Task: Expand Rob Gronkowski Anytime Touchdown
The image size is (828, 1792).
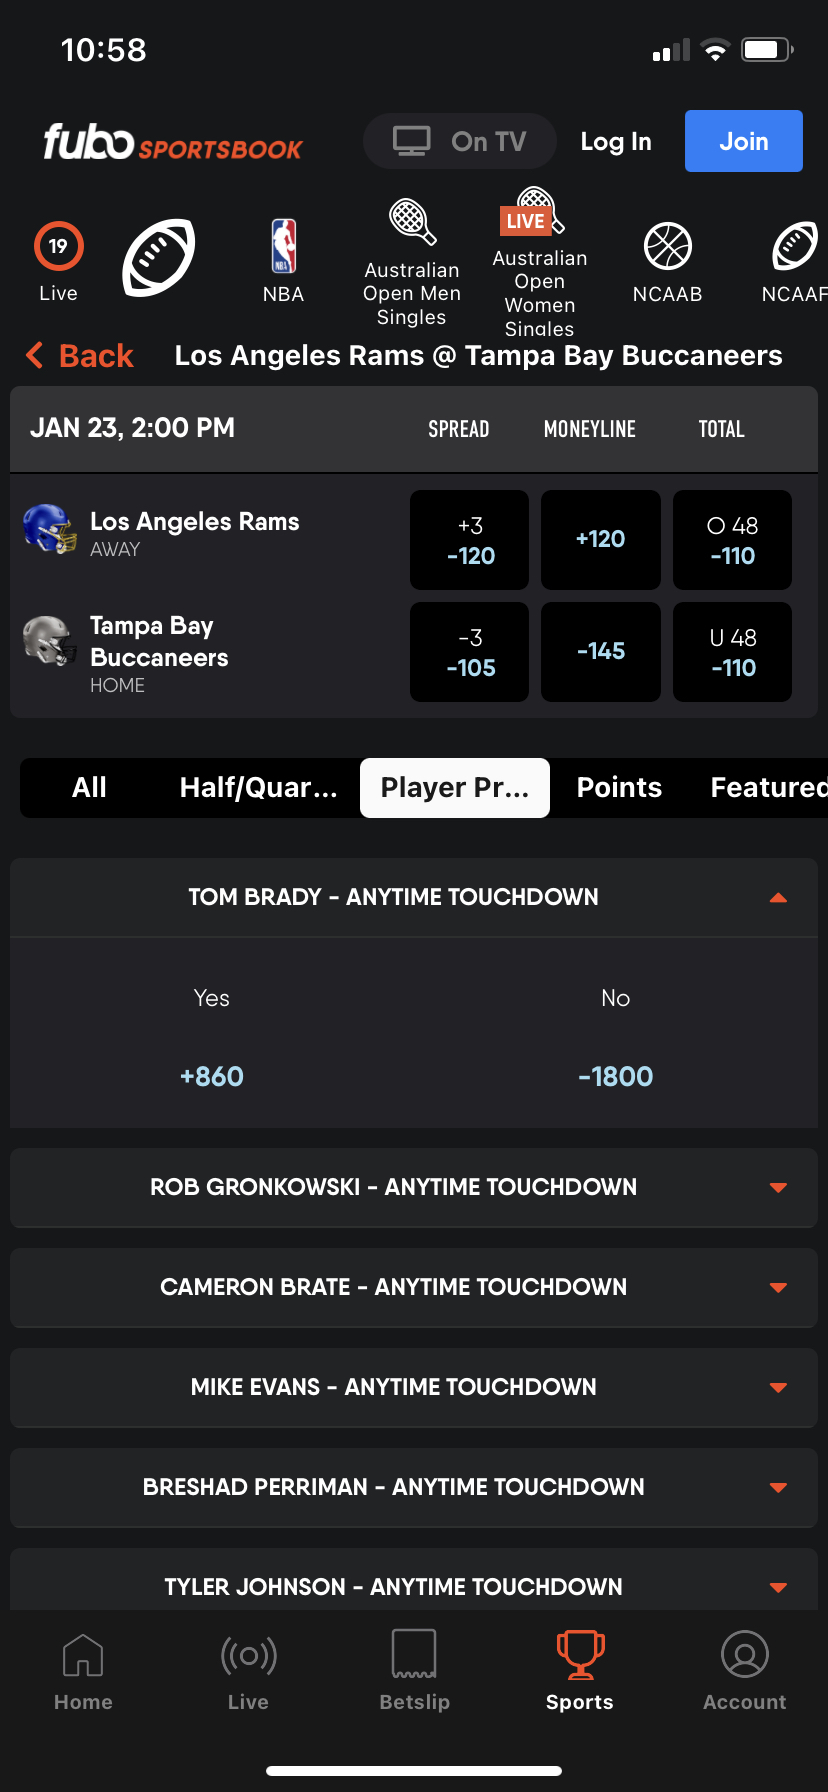Action: (x=778, y=1188)
